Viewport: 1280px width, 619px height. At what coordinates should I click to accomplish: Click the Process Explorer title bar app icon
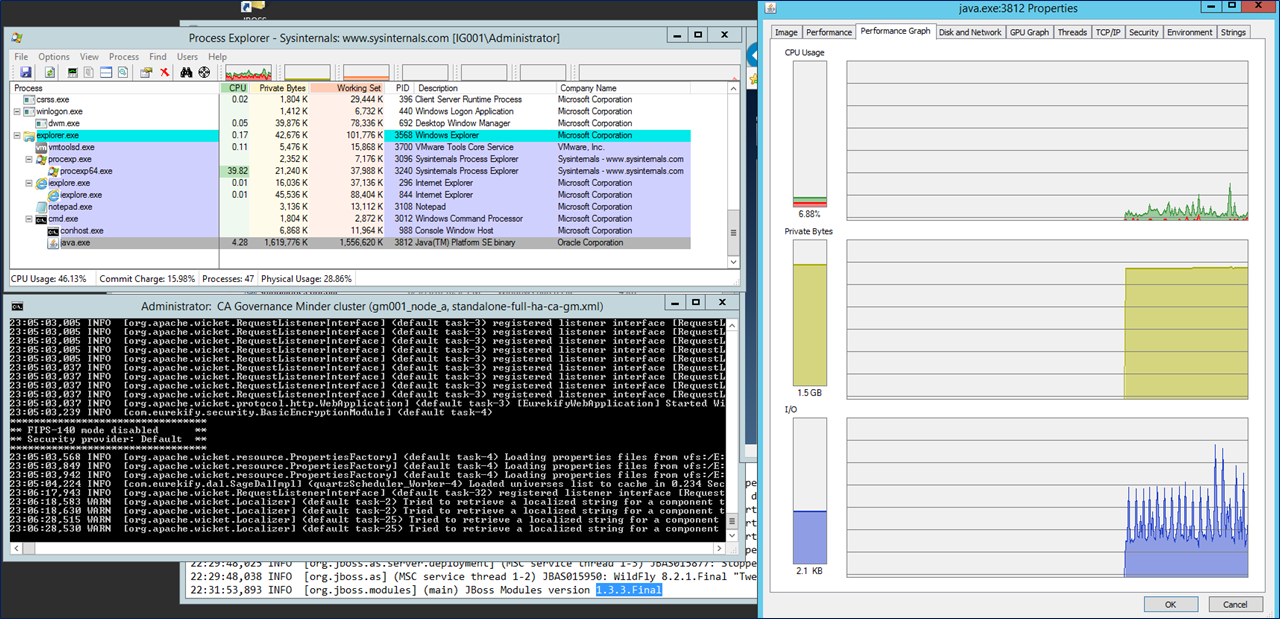pos(17,38)
